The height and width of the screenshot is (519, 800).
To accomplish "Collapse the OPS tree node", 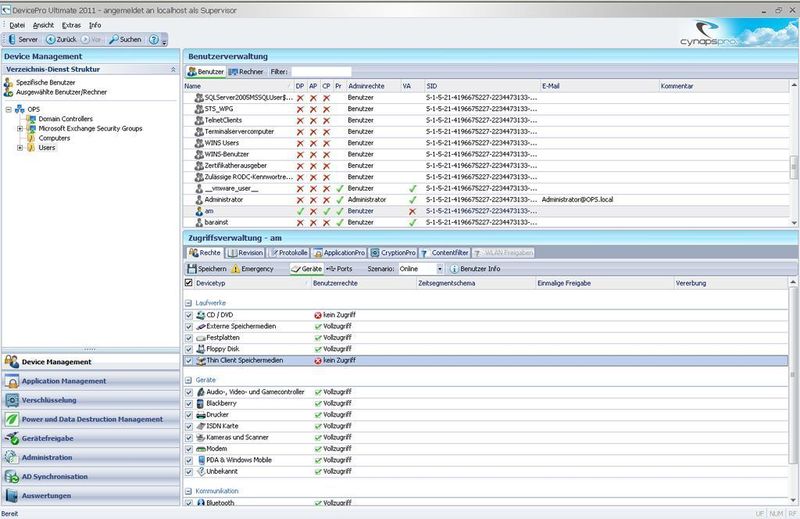I will 9,109.
